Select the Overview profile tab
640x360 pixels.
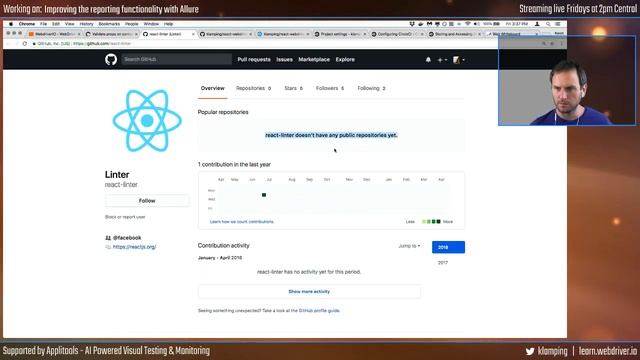[x=213, y=88]
